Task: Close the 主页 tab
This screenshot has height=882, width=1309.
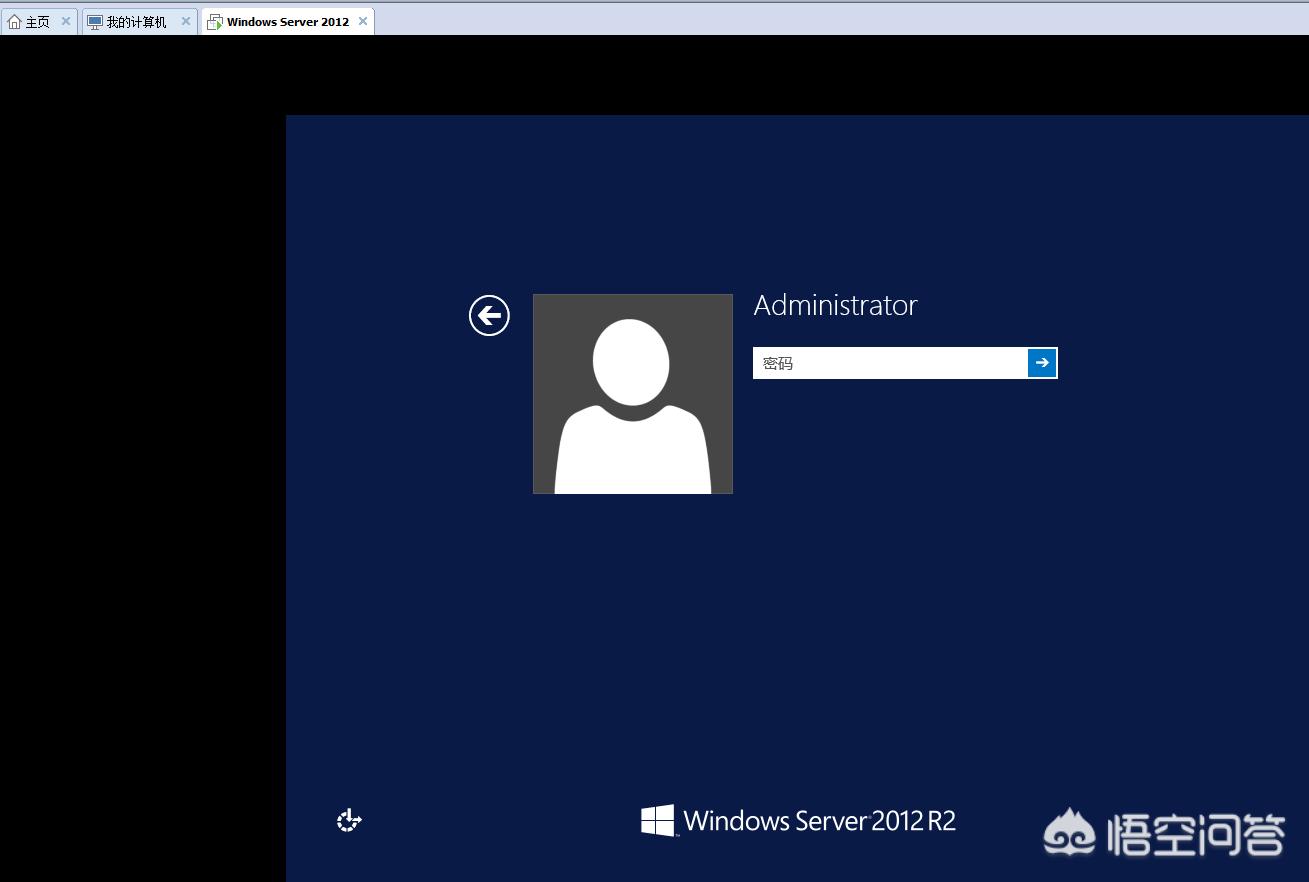Action: (x=66, y=21)
